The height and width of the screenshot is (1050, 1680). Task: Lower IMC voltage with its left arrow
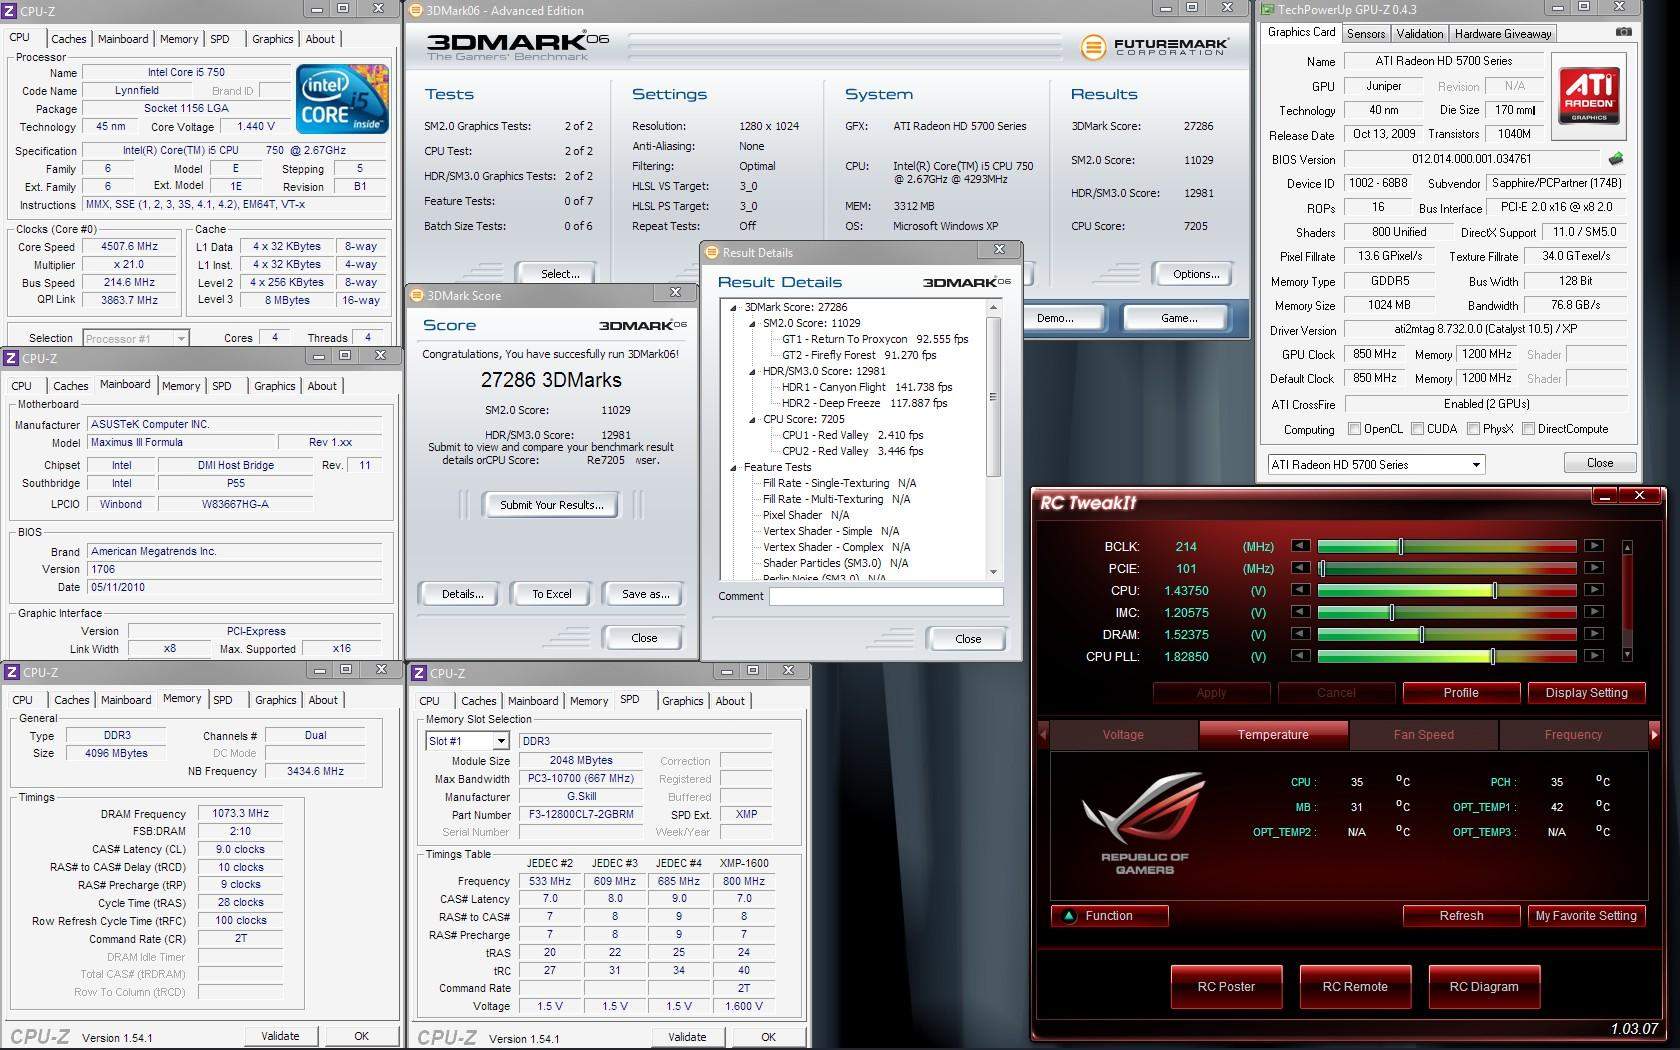tap(1300, 612)
